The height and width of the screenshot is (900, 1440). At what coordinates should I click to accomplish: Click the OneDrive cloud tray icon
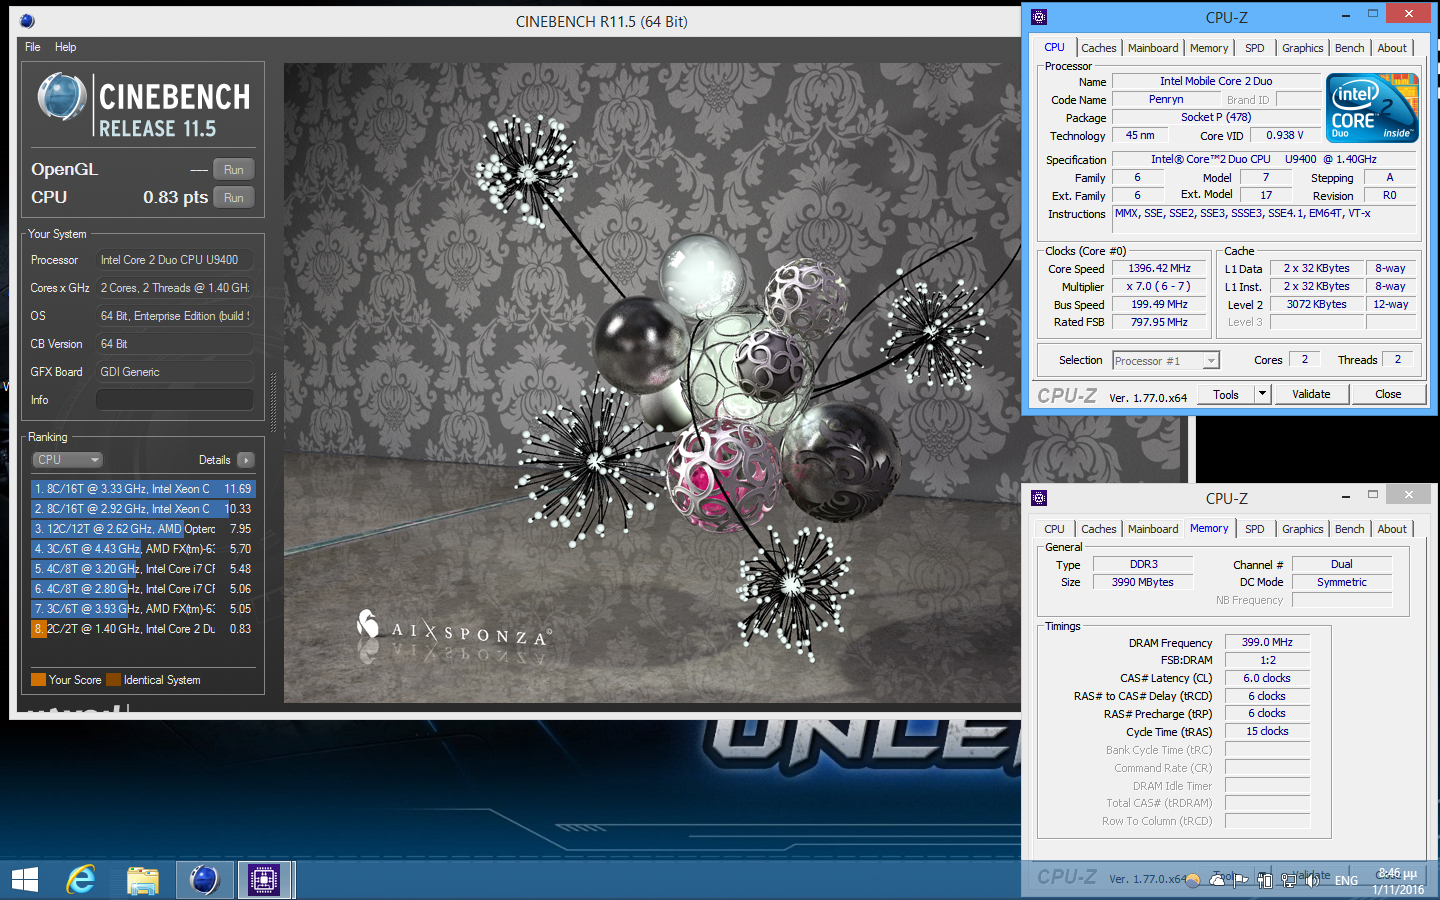tap(1217, 881)
